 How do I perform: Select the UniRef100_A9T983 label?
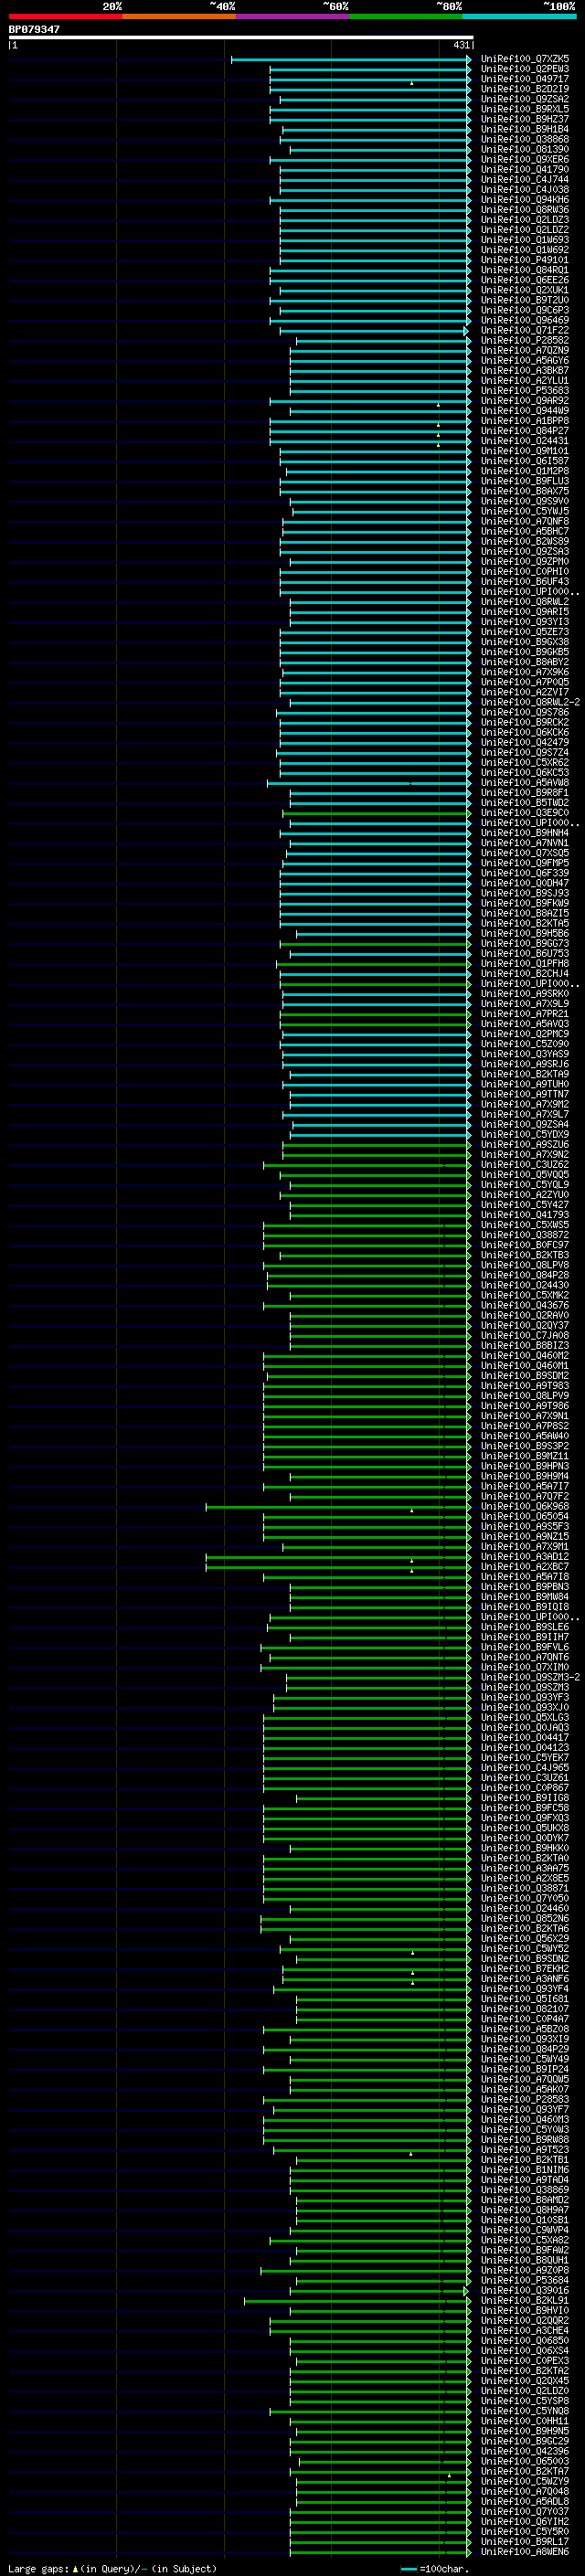pos(525,1385)
